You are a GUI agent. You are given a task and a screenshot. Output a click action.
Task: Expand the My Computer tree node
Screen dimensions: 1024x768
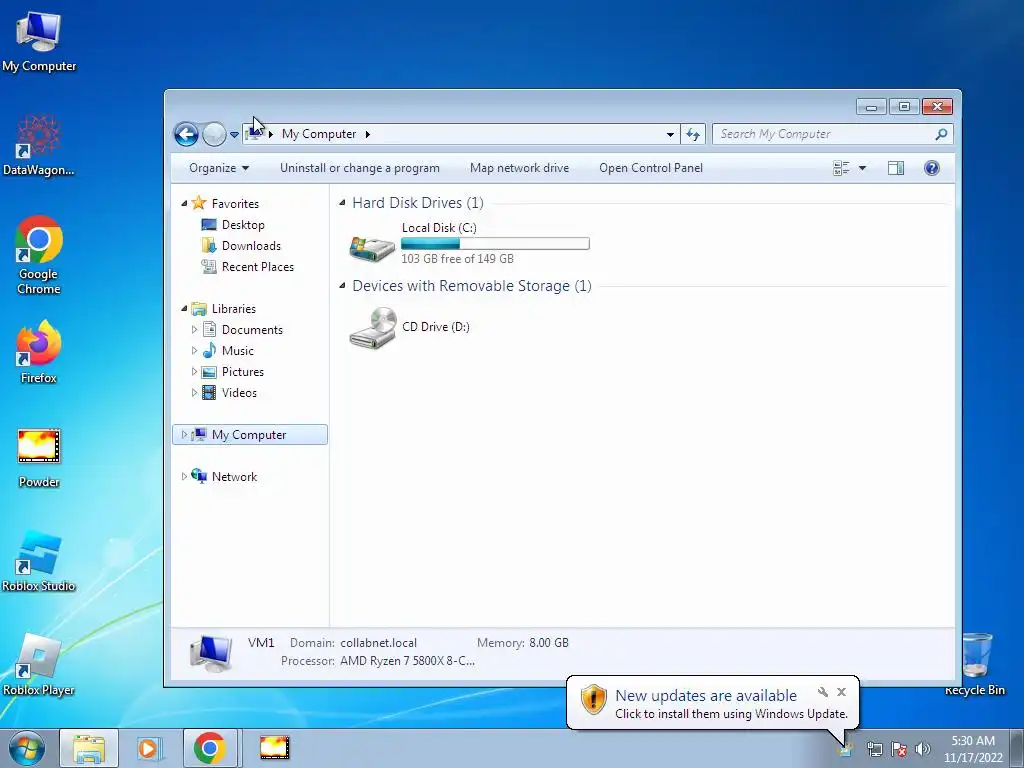184,434
